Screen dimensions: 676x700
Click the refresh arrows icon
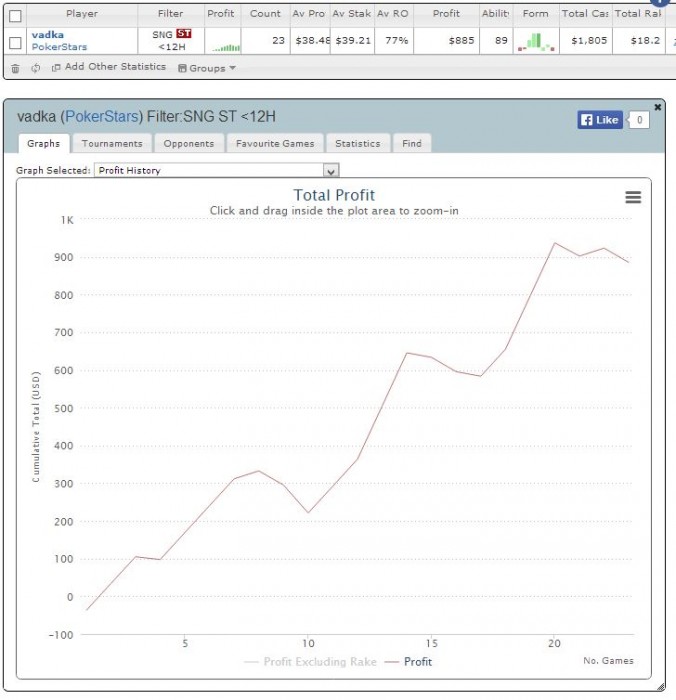click(x=36, y=68)
